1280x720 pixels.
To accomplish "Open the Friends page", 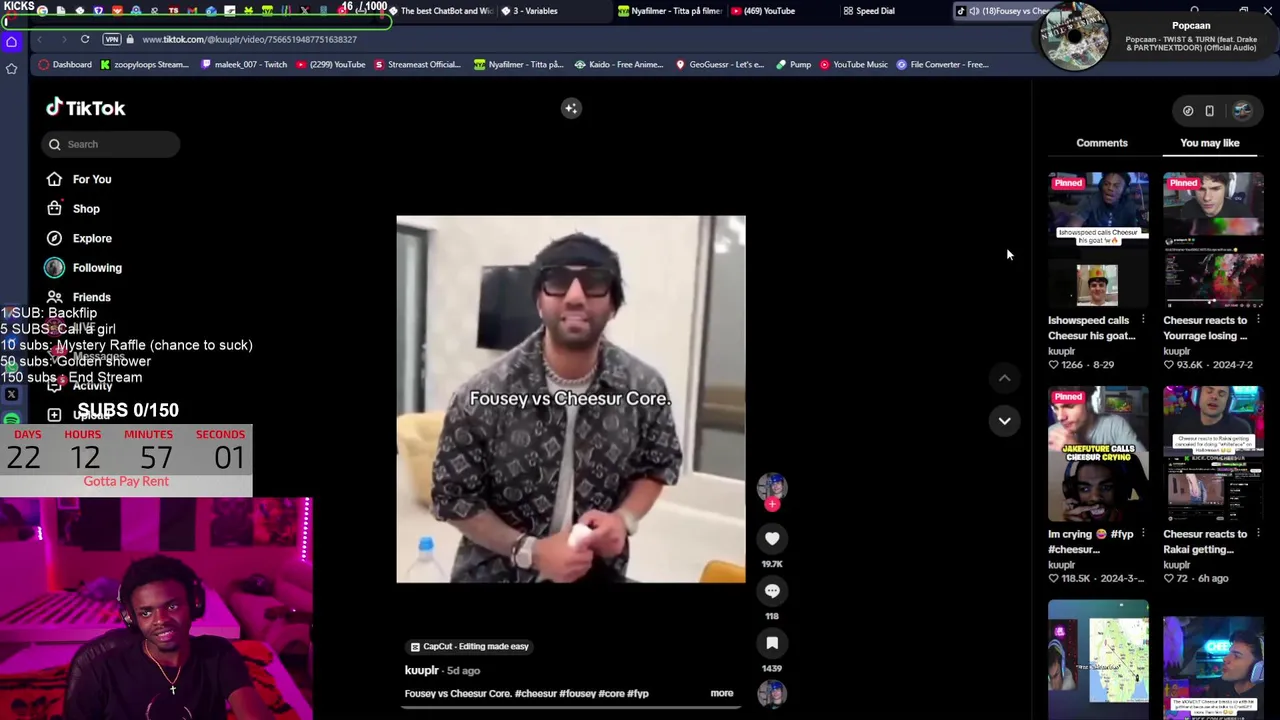I will [91, 297].
